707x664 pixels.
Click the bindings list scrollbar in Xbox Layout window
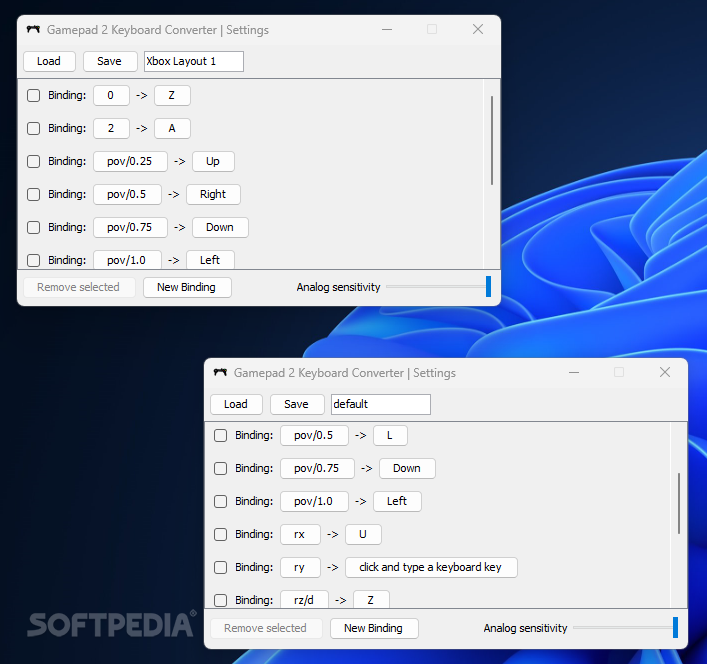pos(492,140)
